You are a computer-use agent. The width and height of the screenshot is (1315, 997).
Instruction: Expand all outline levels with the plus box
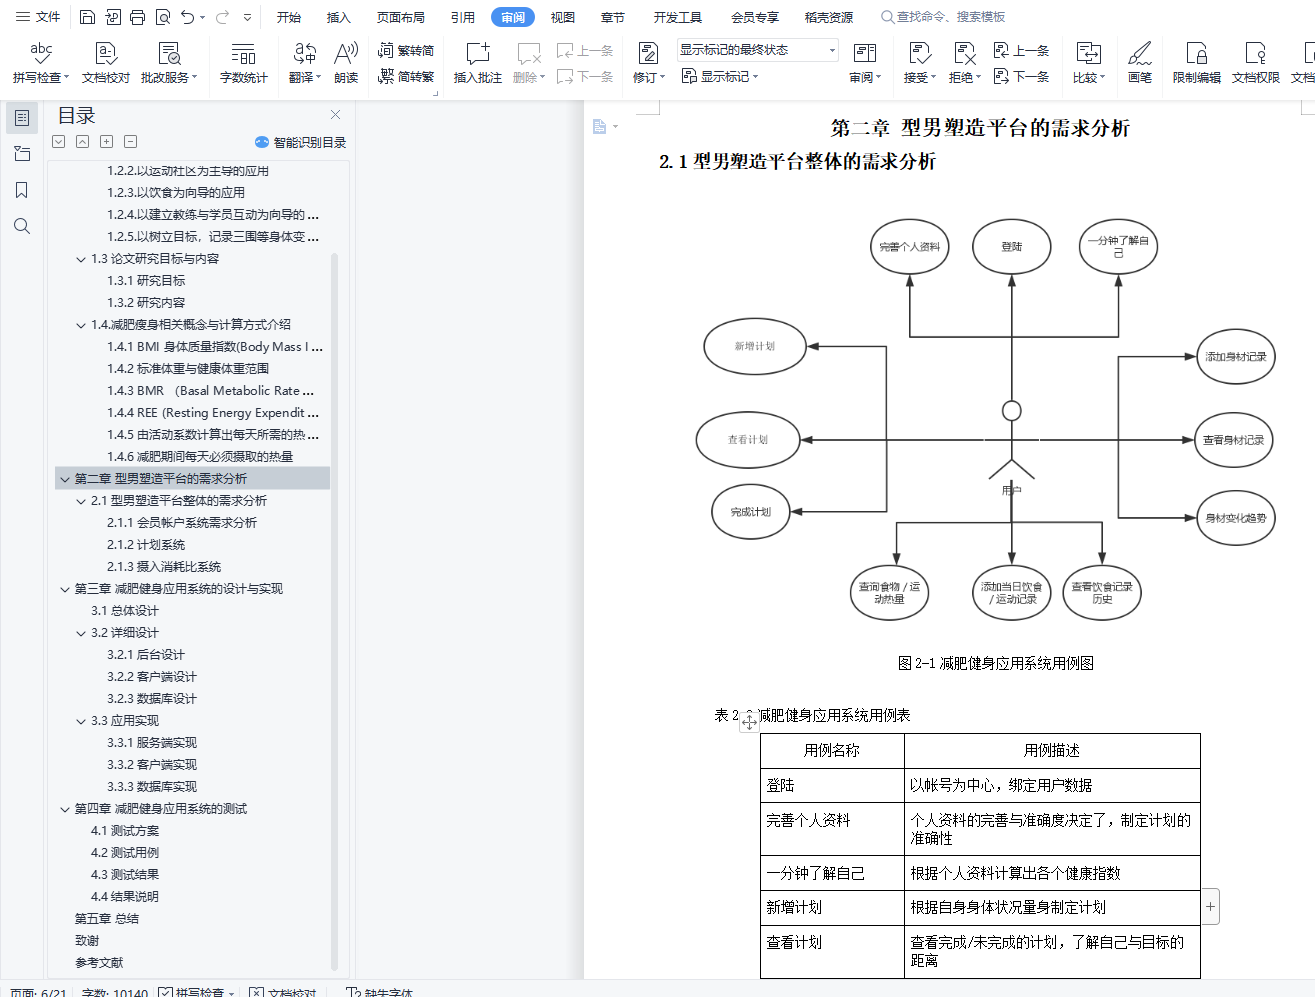tap(107, 142)
